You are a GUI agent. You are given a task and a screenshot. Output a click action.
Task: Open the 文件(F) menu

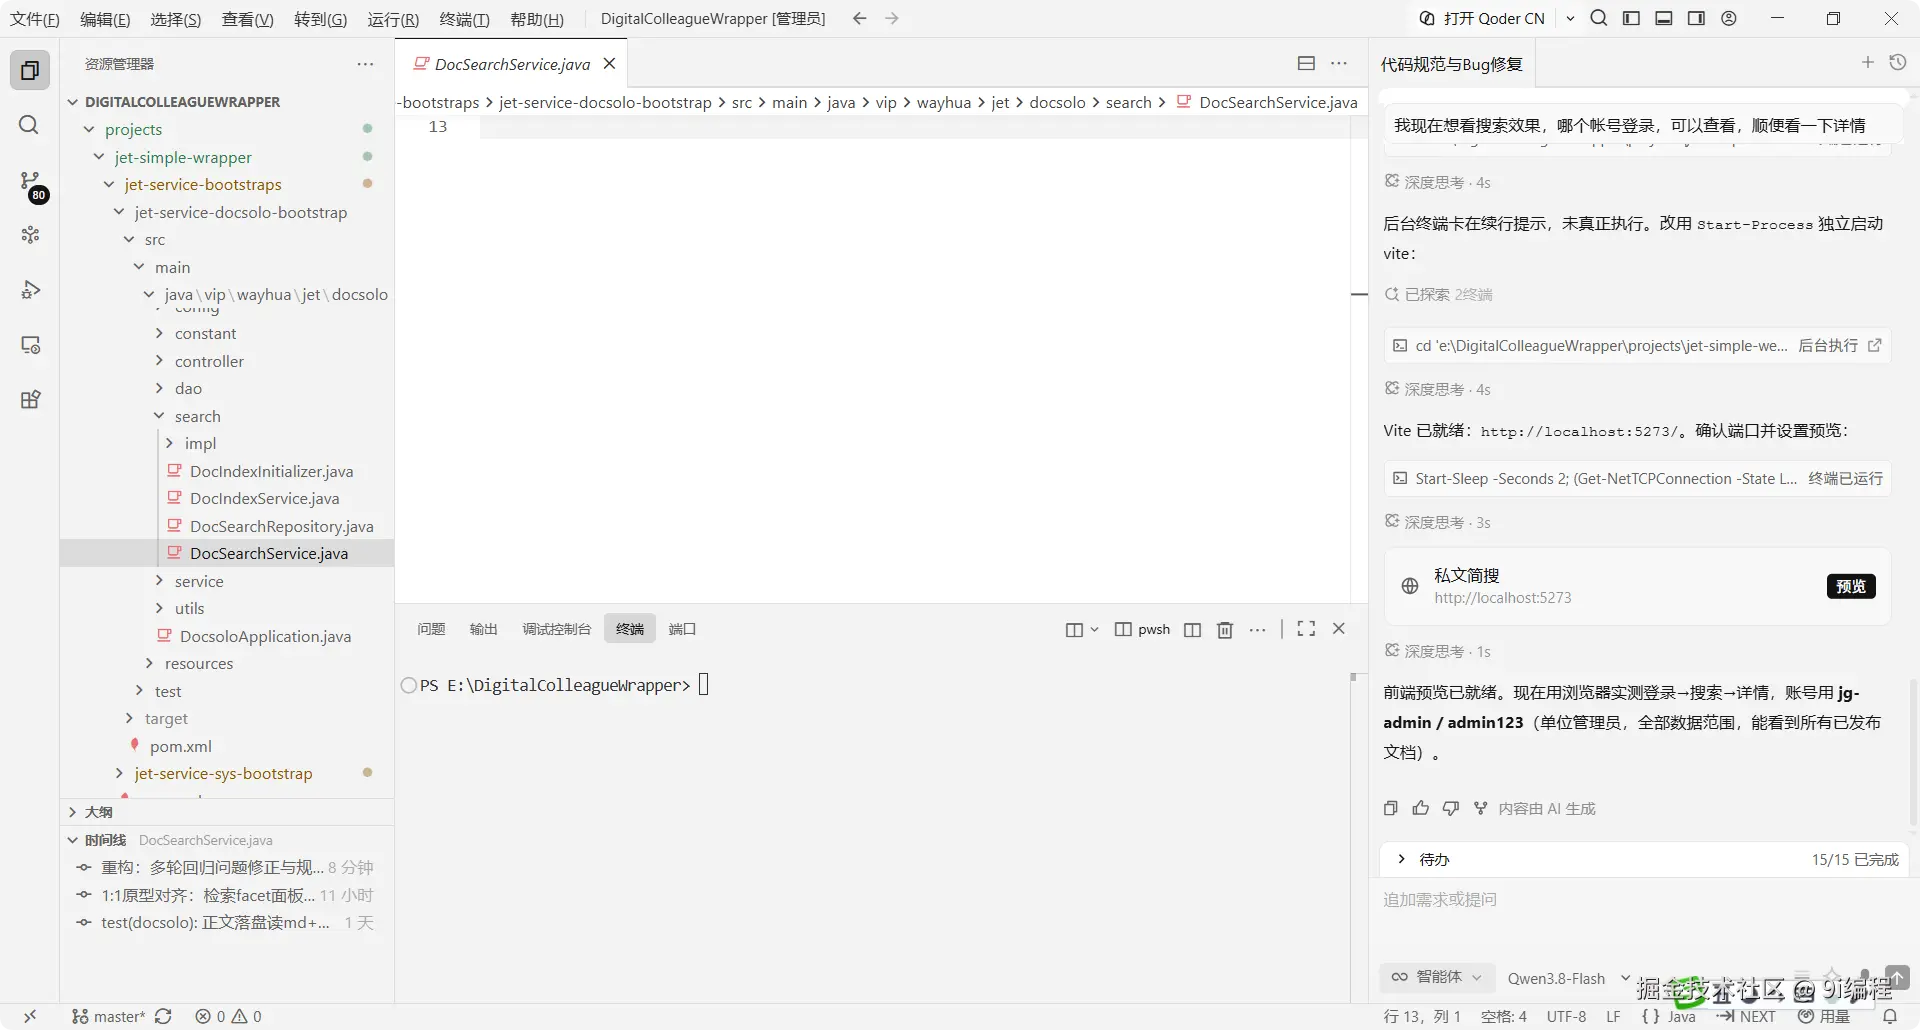[x=34, y=19]
